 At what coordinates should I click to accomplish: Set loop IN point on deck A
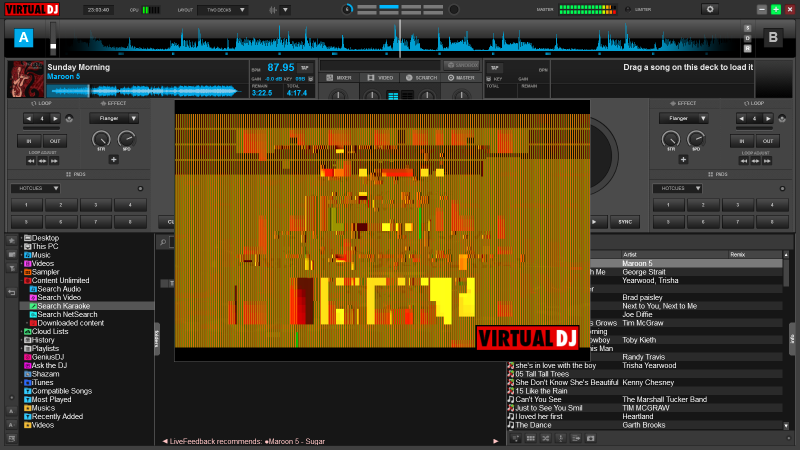pyautogui.click(x=29, y=141)
